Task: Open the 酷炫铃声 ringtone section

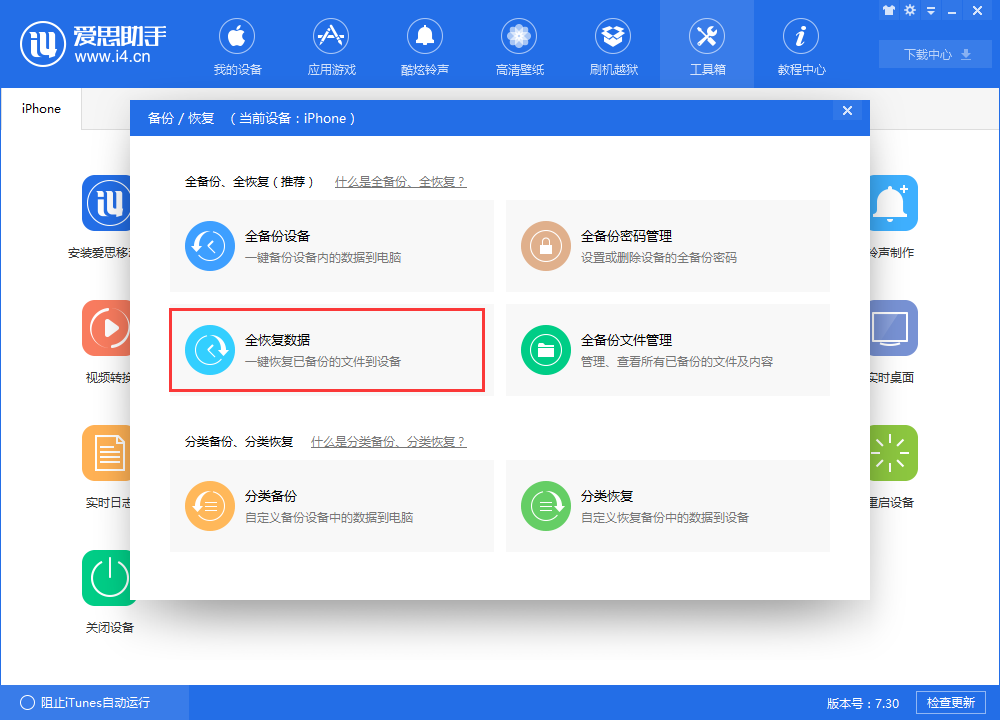Action: point(424,45)
